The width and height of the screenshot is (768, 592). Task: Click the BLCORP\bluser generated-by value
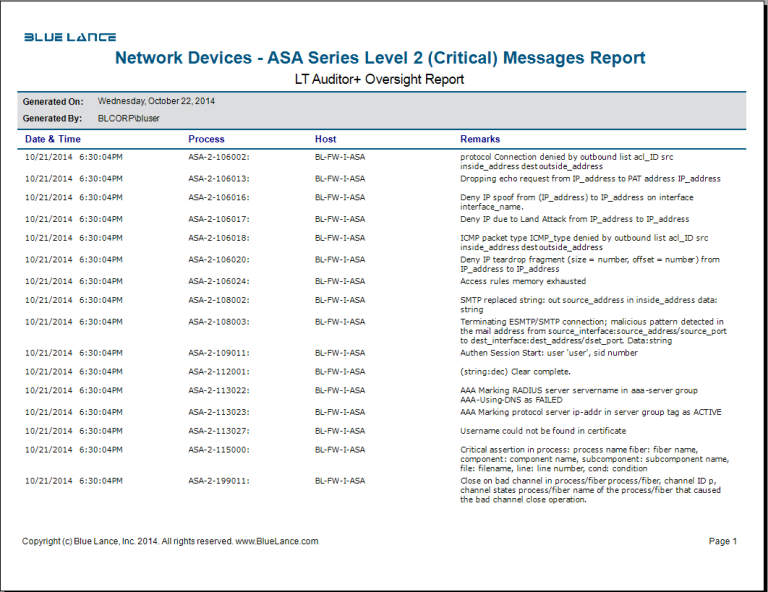pyautogui.click(x=134, y=118)
